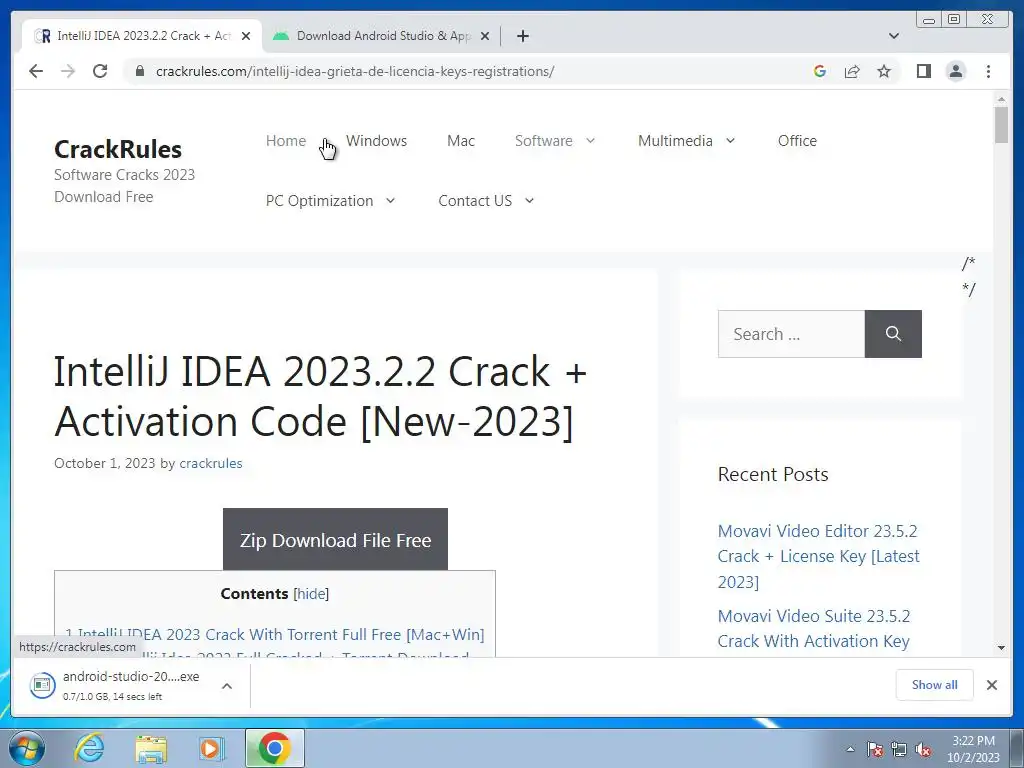
Task: Open the Chrome profile avatar
Action: tap(955, 71)
